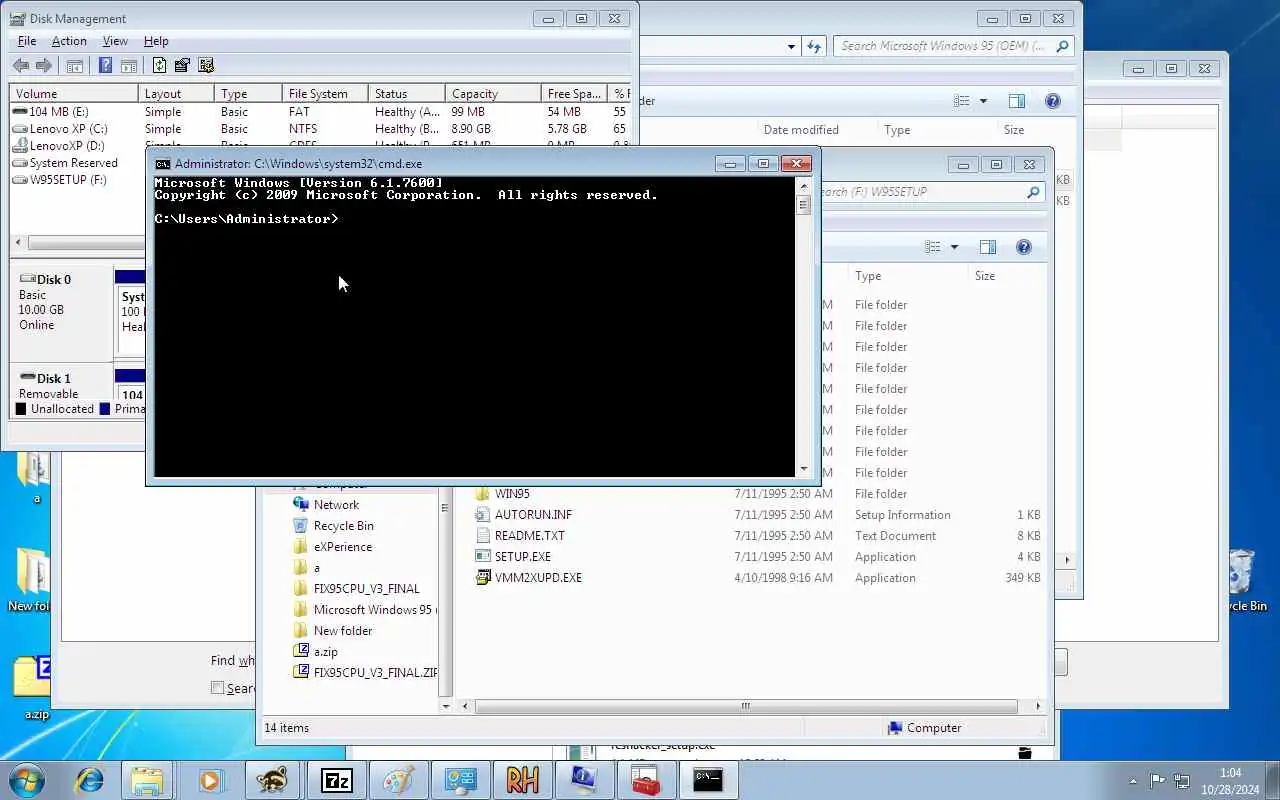Open properties icon in Disk Management toolbar

[x=182, y=66]
